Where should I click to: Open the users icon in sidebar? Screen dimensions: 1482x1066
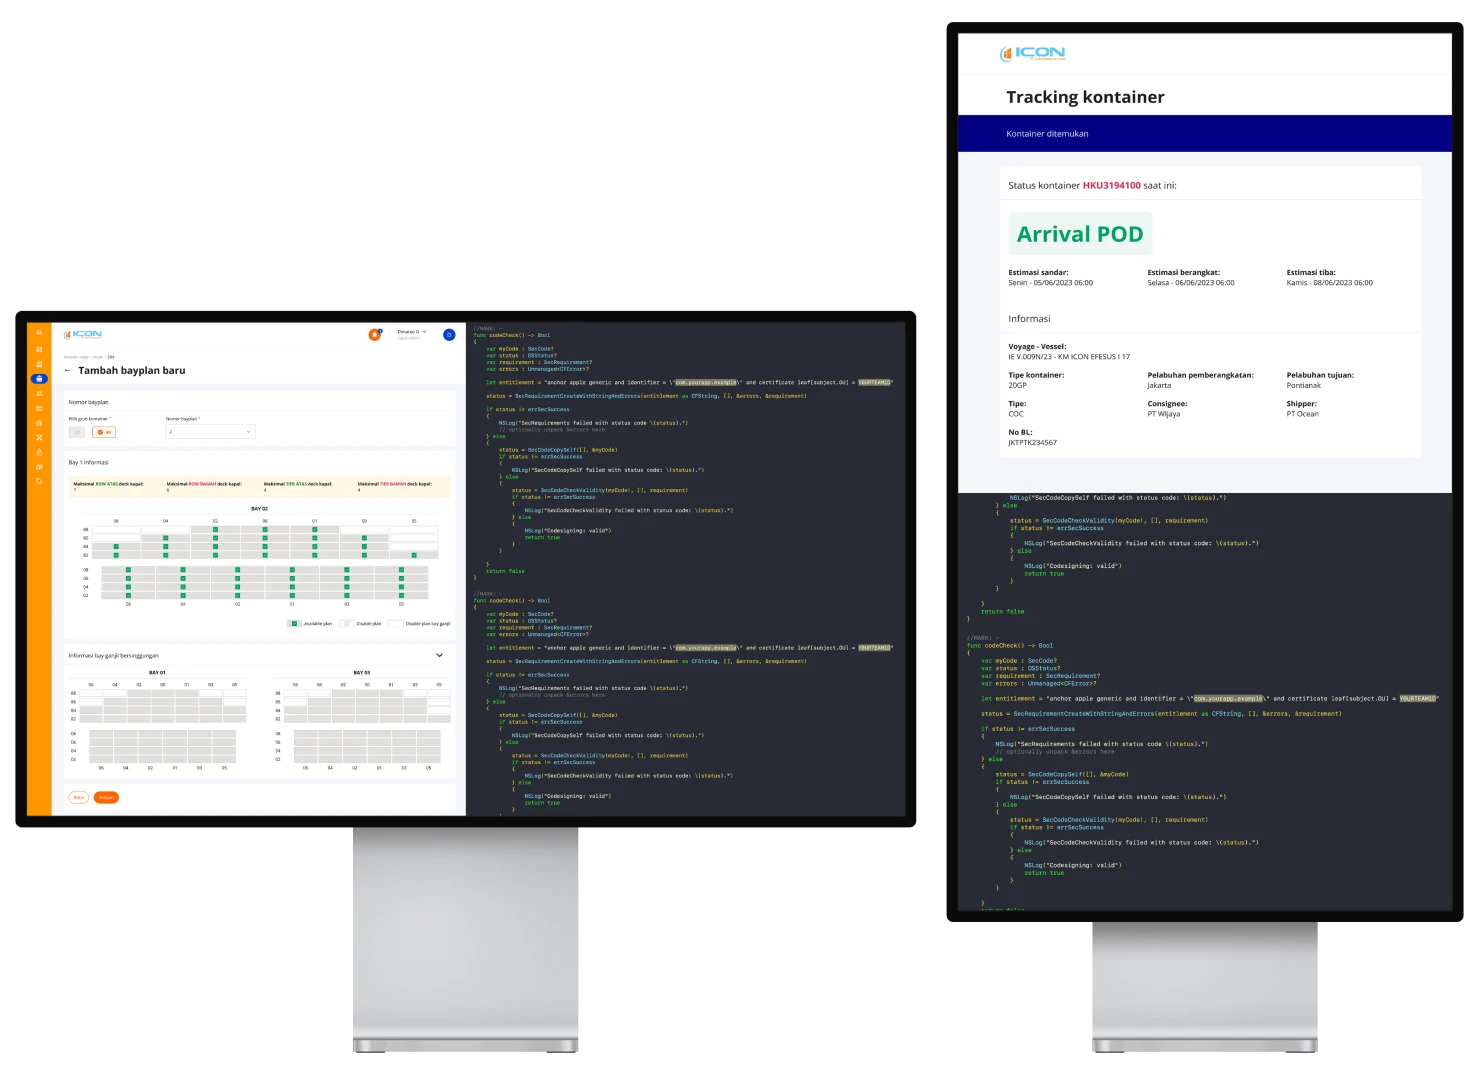point(39,394)
